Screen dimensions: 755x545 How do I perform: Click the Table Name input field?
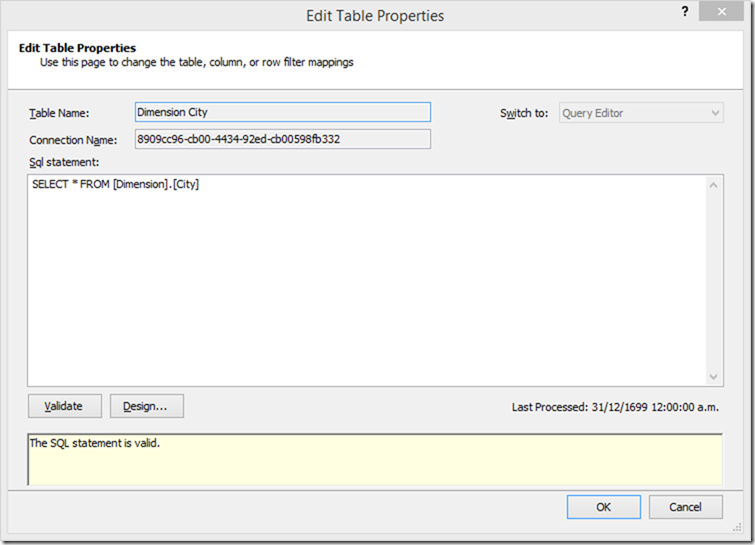283,112
